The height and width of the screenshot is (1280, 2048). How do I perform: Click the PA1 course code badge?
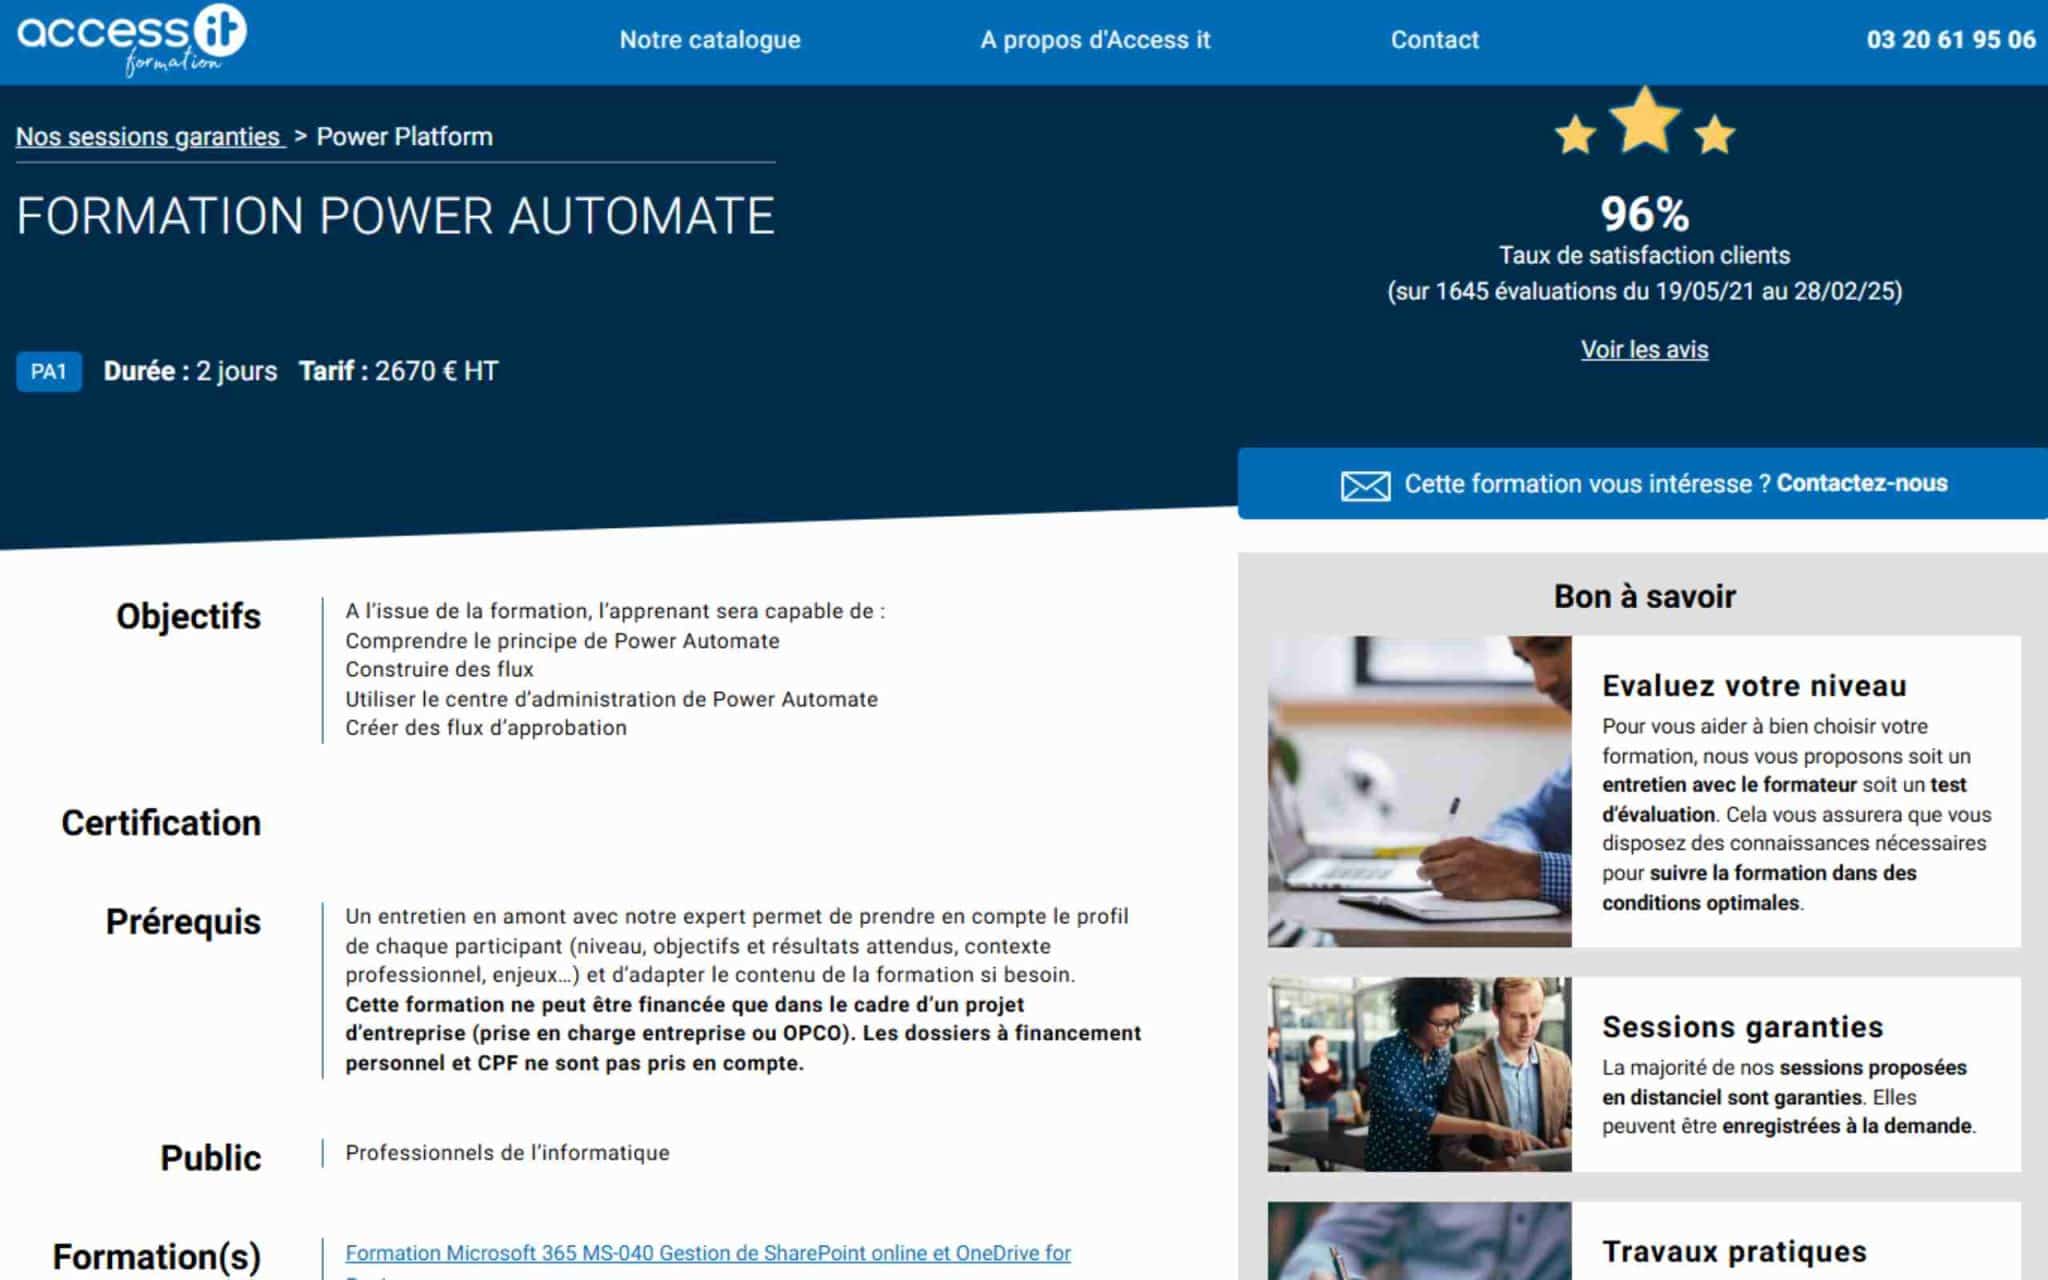tap(49, 372)
